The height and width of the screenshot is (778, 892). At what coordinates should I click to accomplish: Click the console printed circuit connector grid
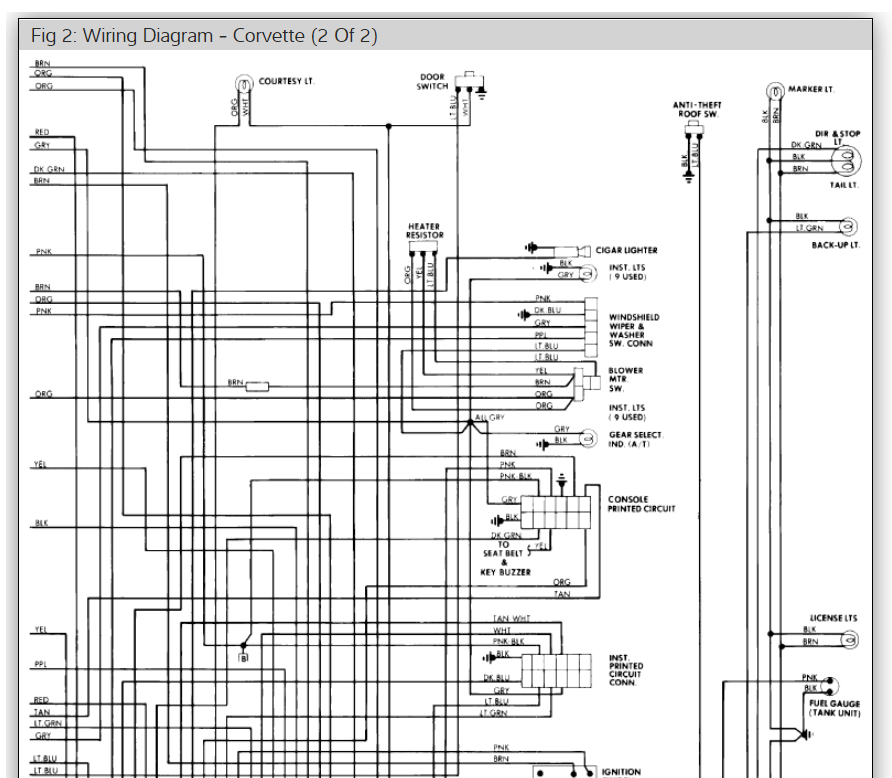(556, 512)
